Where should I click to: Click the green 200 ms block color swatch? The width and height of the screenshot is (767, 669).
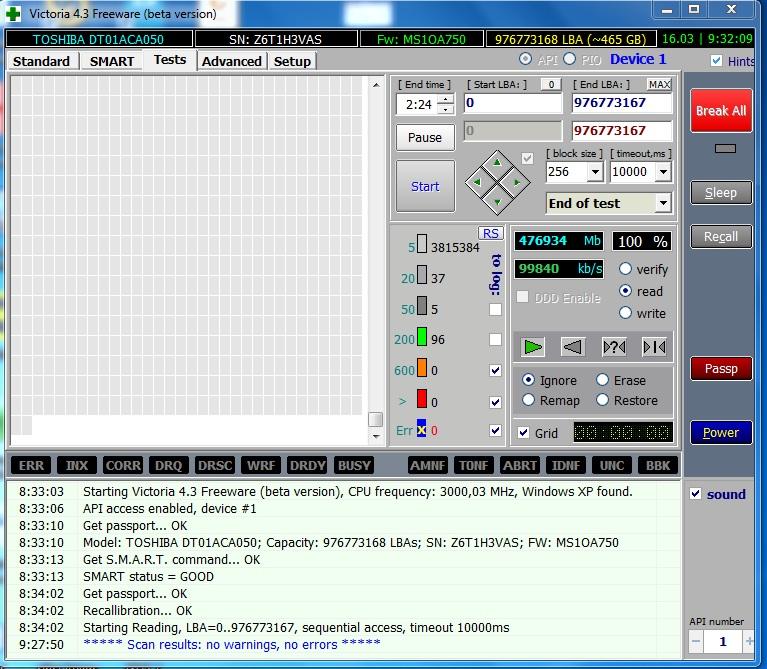[x=422, y=337]
